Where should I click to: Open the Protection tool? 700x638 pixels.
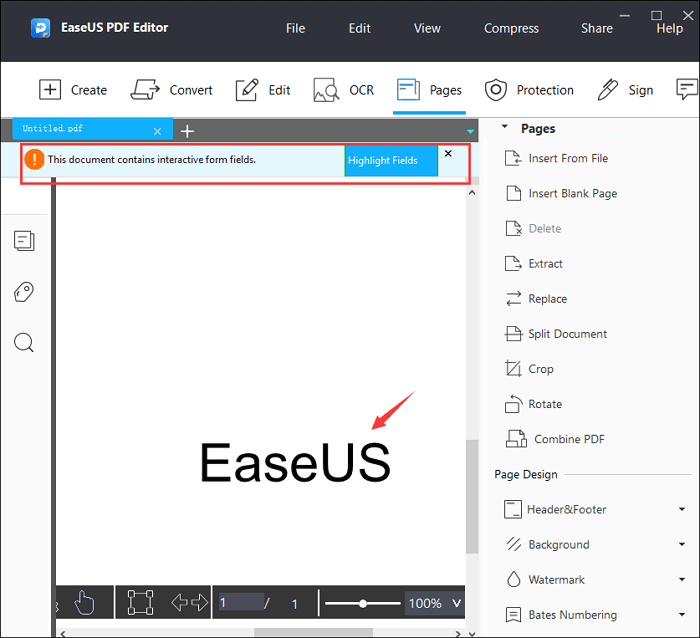click(529, 90)
